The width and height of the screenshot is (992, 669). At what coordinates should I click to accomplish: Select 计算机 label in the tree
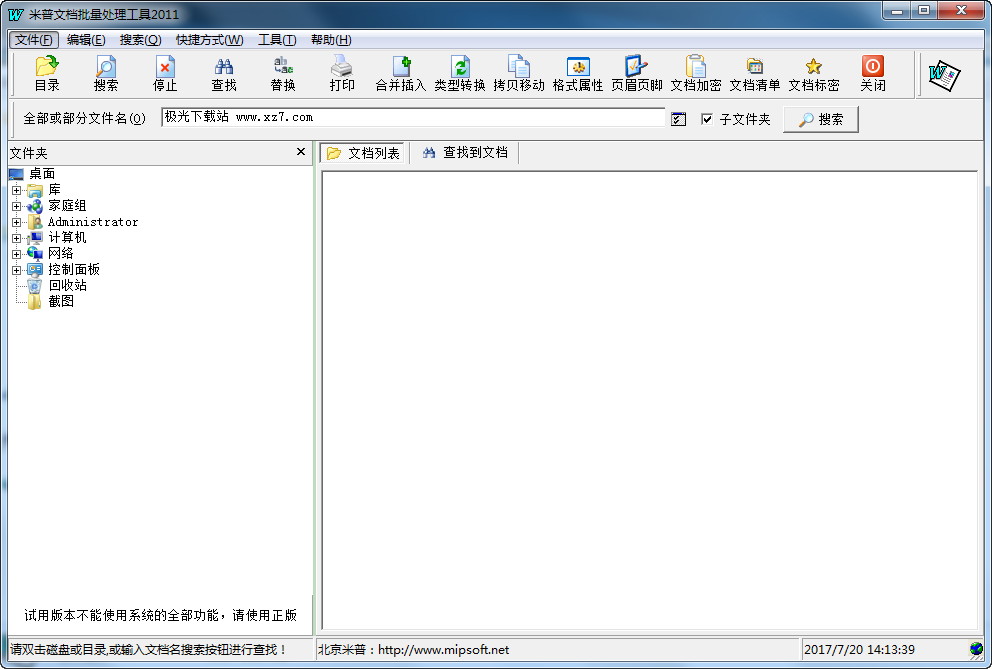point(67,237)
